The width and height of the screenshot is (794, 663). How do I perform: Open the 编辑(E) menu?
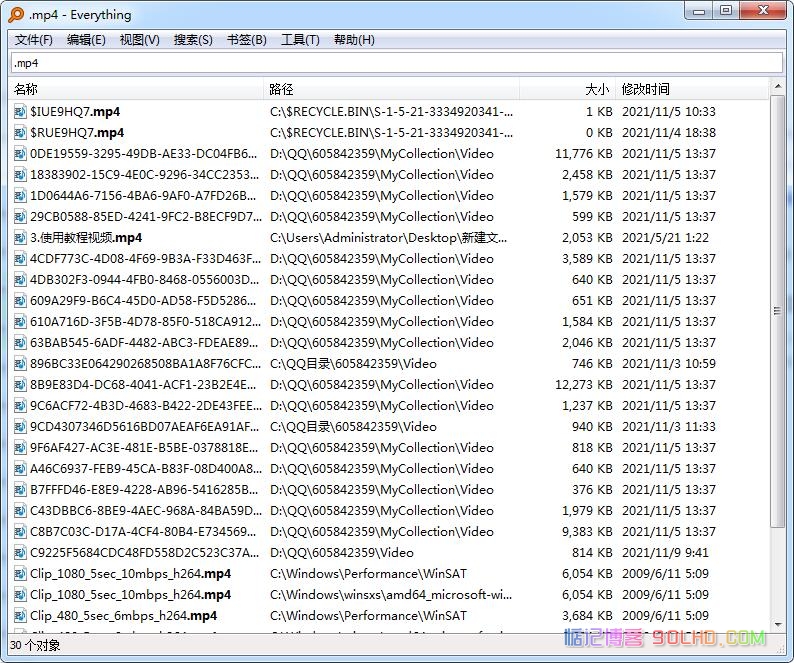coord(86,40)
